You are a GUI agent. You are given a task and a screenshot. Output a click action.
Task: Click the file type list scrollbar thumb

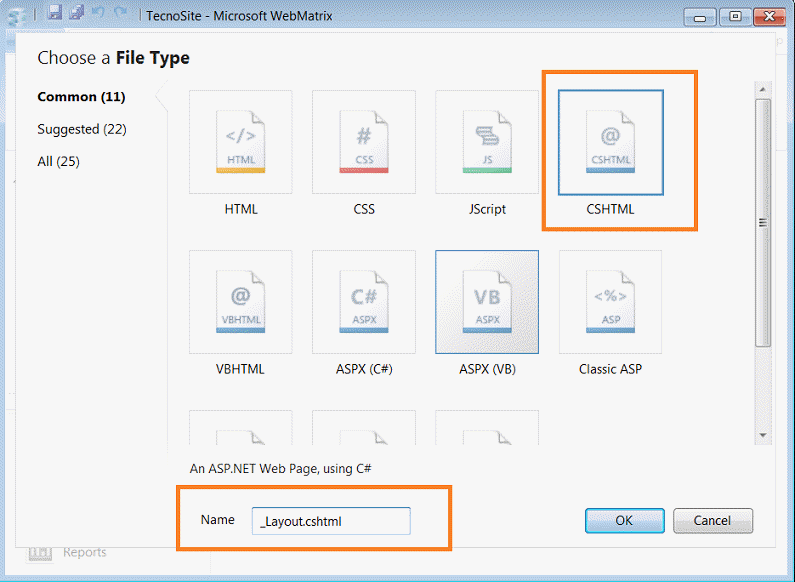pos(763,223)
